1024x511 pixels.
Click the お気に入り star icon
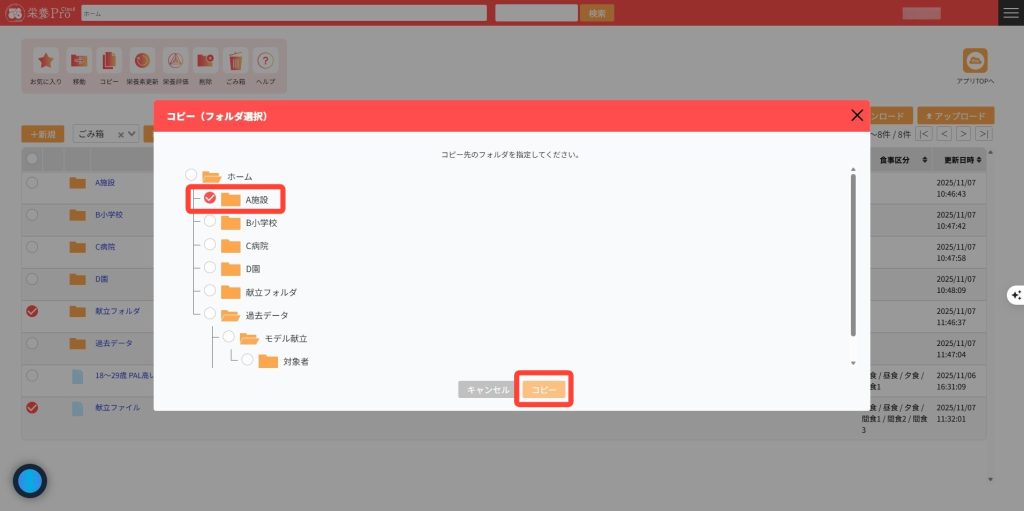click(x=45, y=61)
